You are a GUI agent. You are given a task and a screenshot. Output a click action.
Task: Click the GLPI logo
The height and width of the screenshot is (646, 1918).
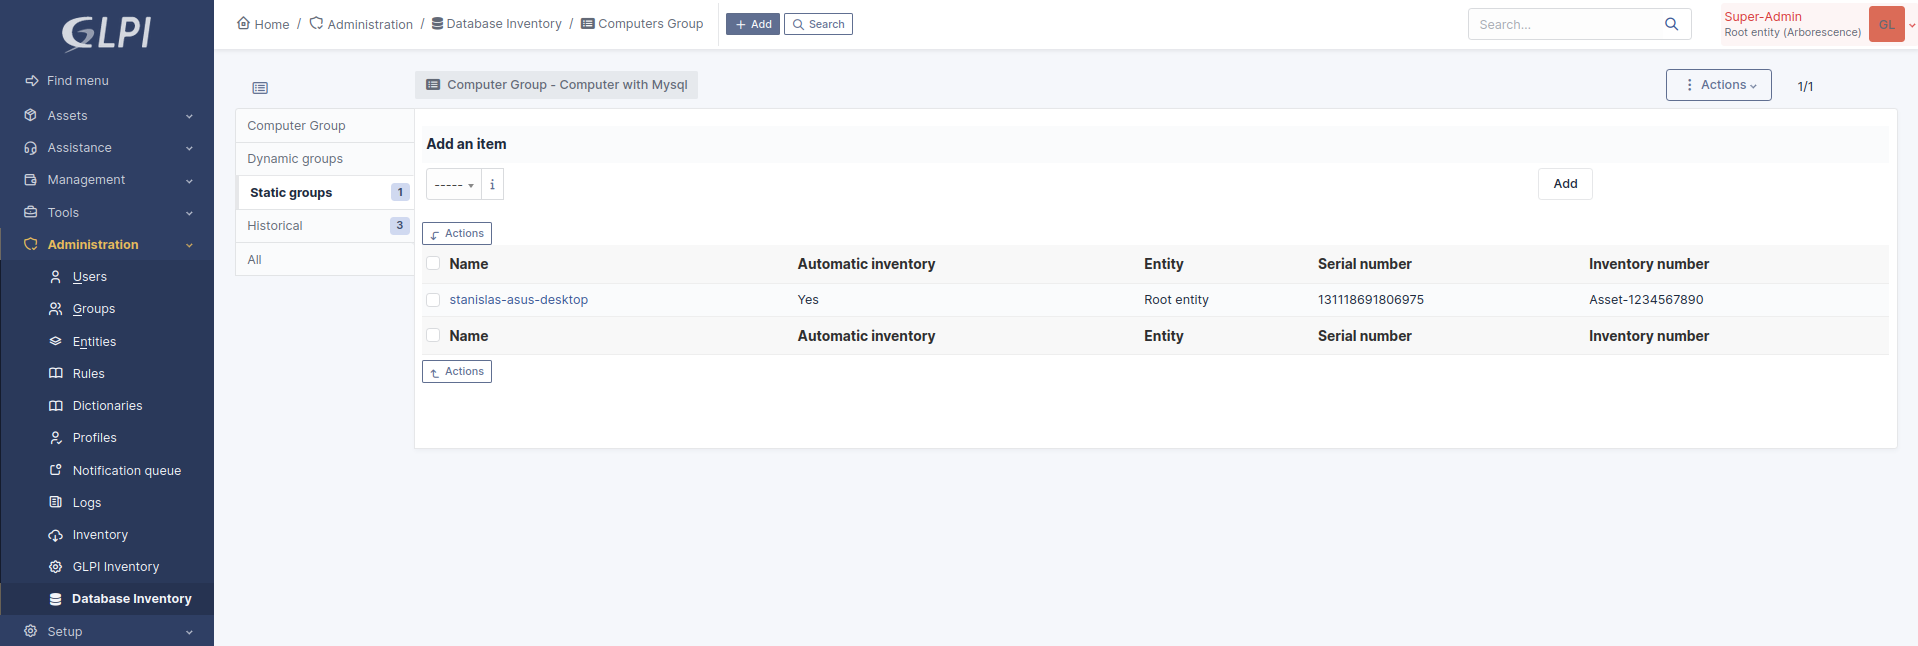point(107,32)
